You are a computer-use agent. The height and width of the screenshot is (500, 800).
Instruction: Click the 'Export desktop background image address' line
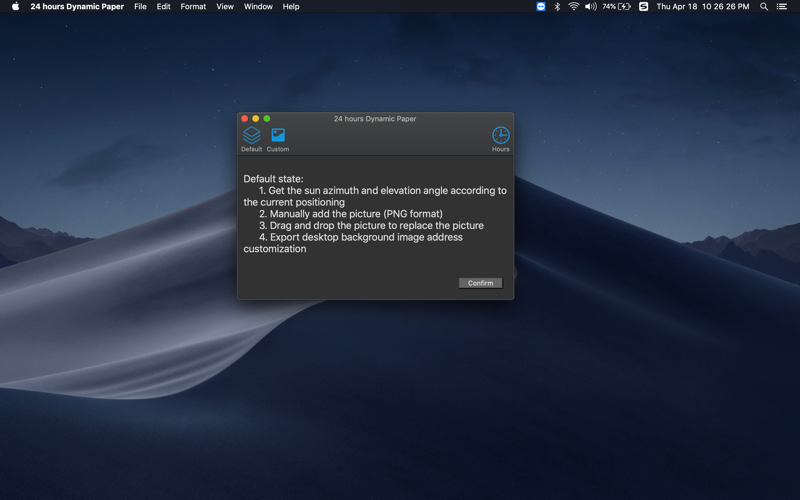[361, 237]
